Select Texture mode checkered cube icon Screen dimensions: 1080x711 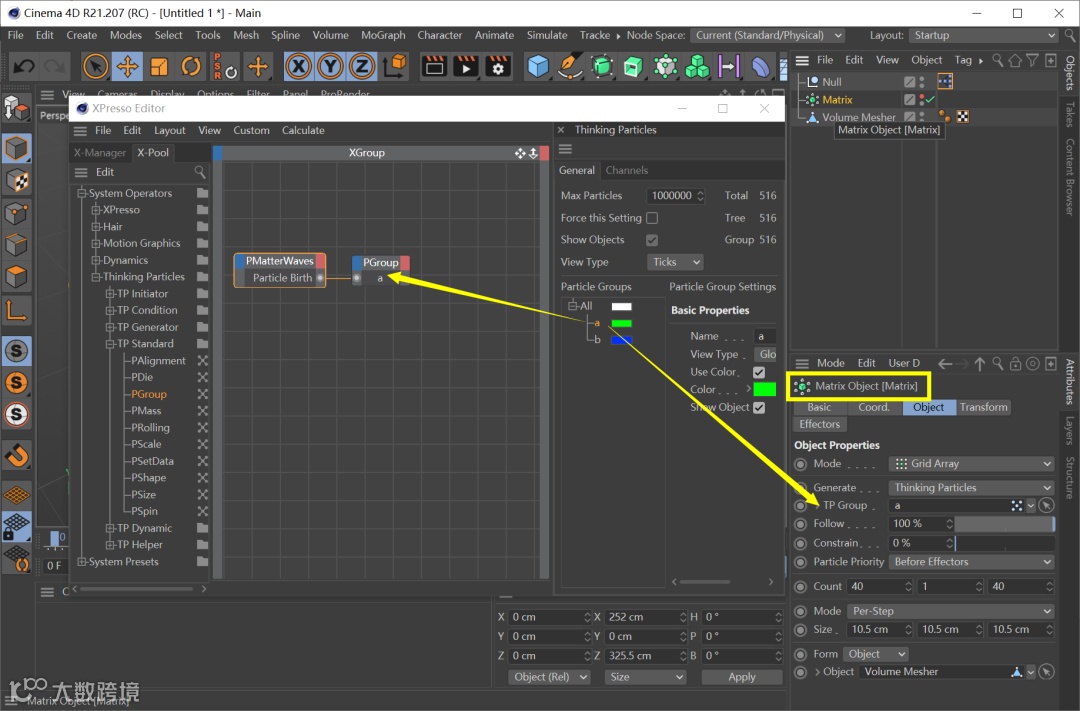(x=17, y=181)
